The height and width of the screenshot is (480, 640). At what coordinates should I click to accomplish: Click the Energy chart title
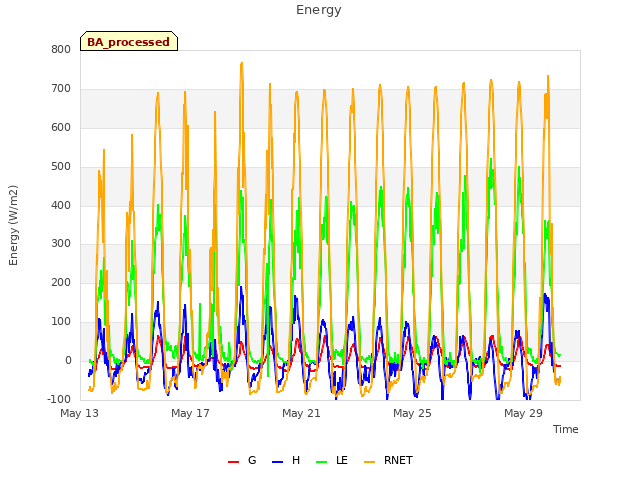pos(319,10)
